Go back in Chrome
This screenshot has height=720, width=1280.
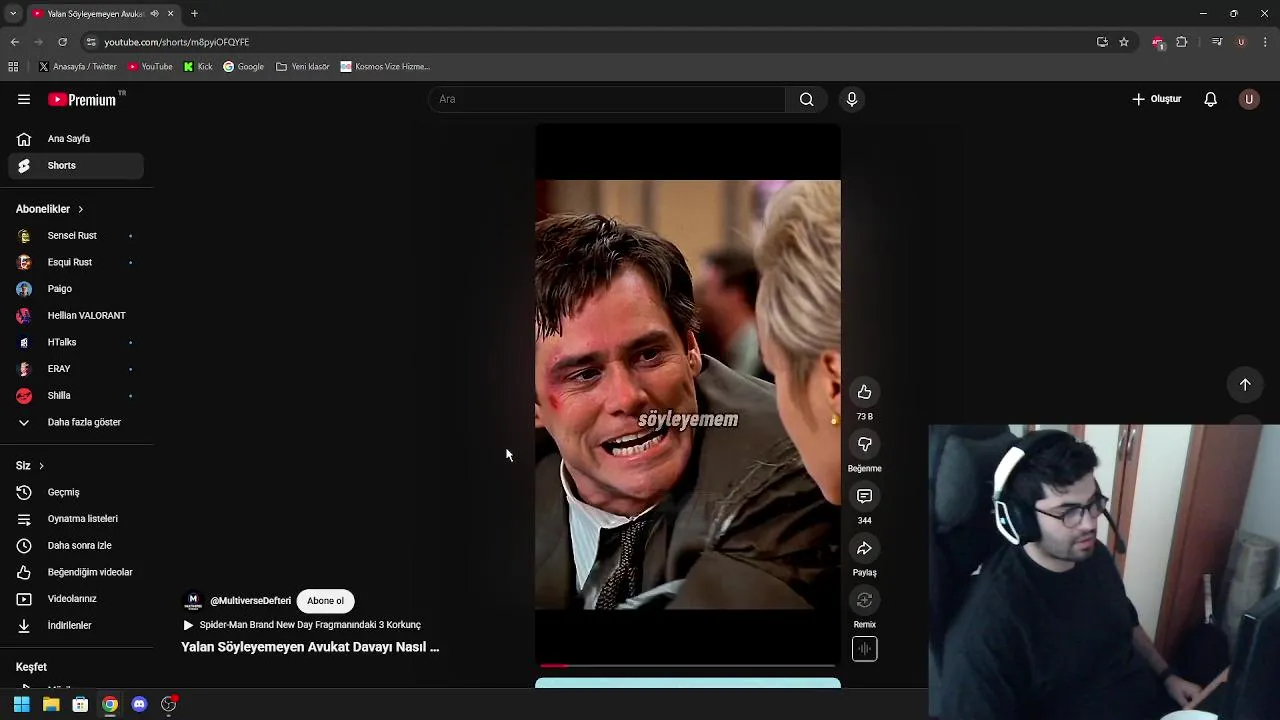point(15,42)
